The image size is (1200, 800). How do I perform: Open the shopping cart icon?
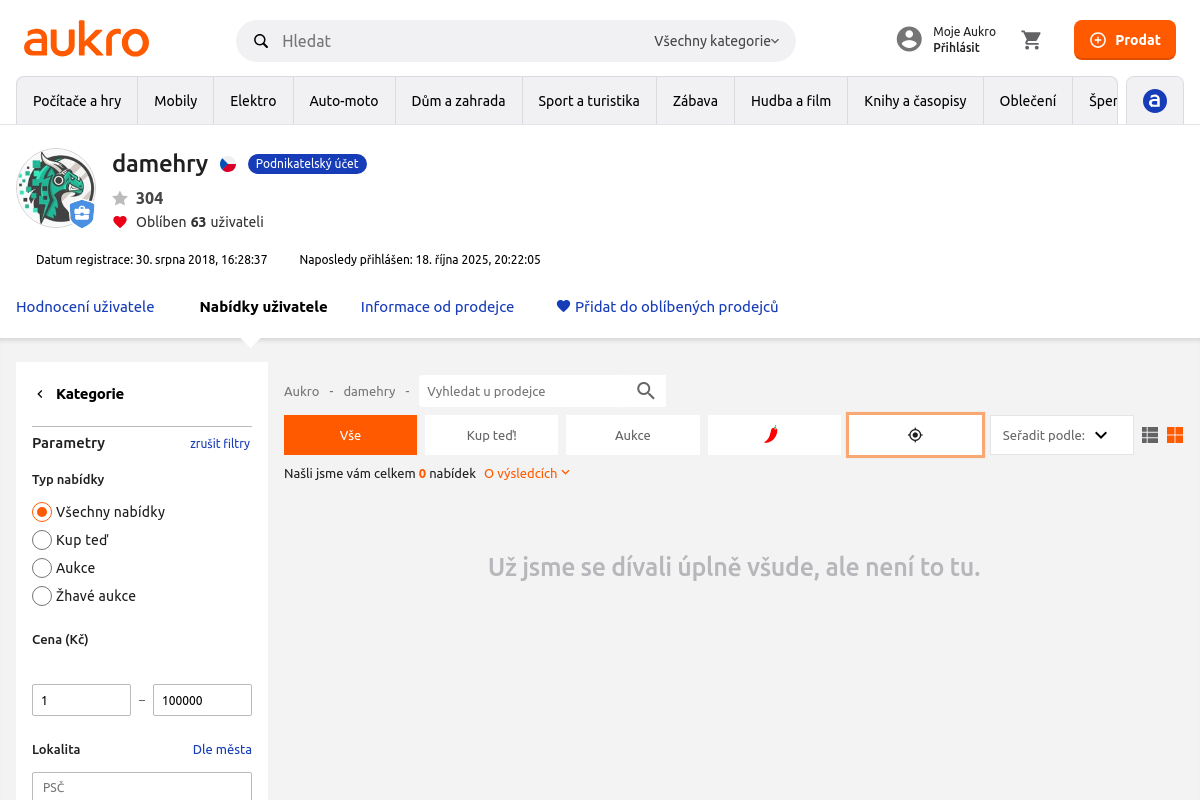pos(1031,40)
